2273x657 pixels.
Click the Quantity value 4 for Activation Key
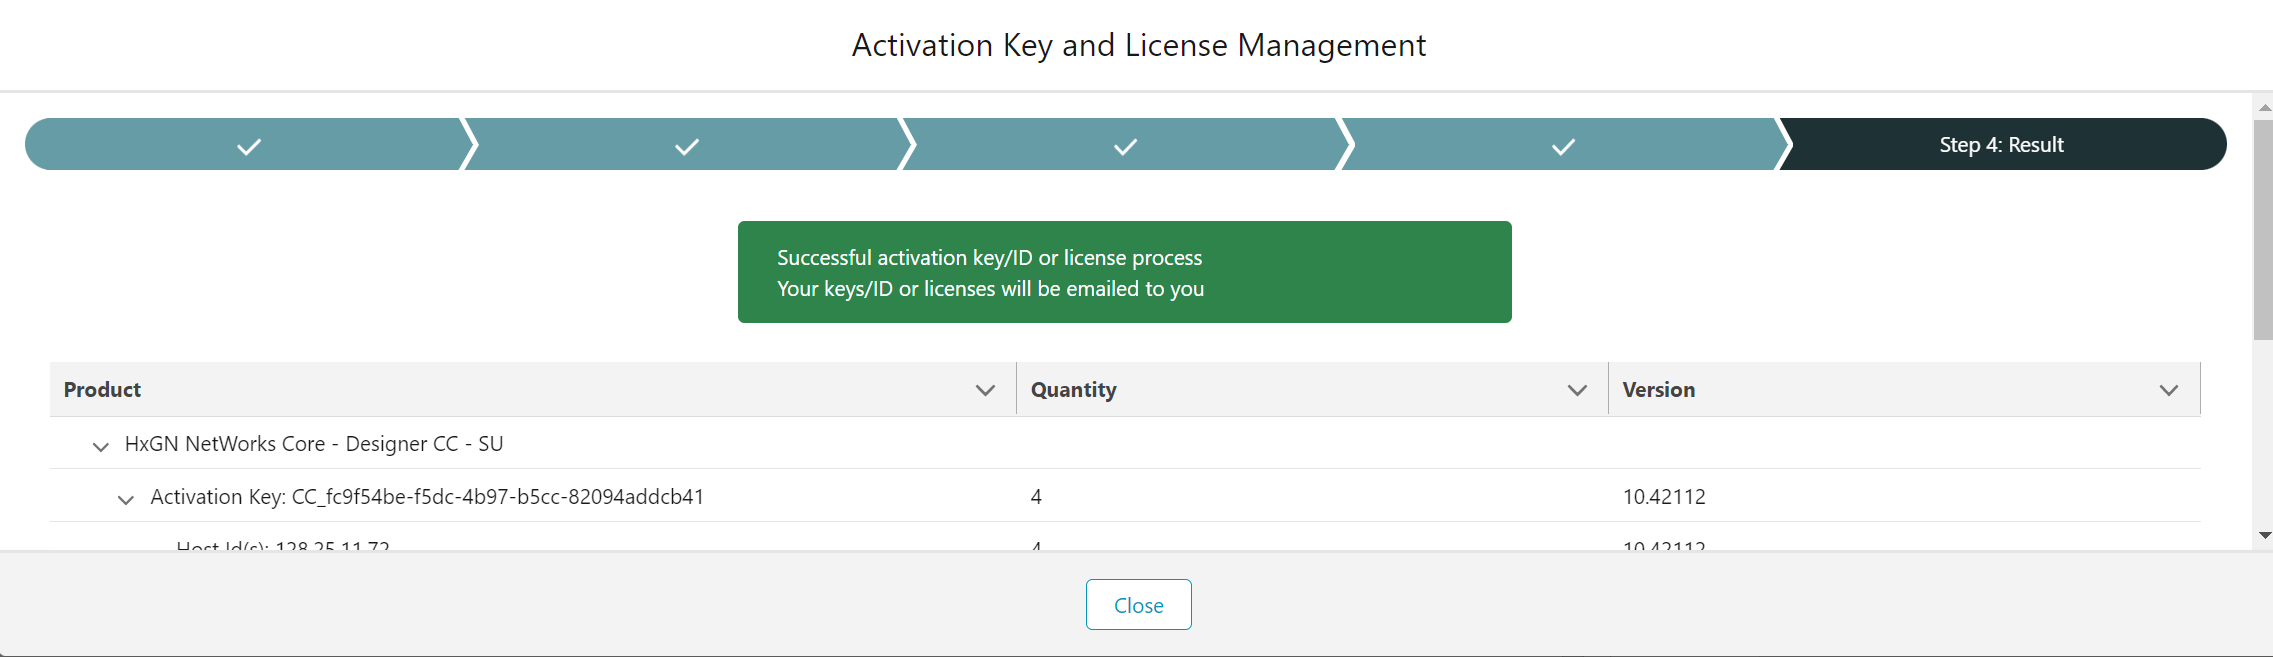(1036, 497)
